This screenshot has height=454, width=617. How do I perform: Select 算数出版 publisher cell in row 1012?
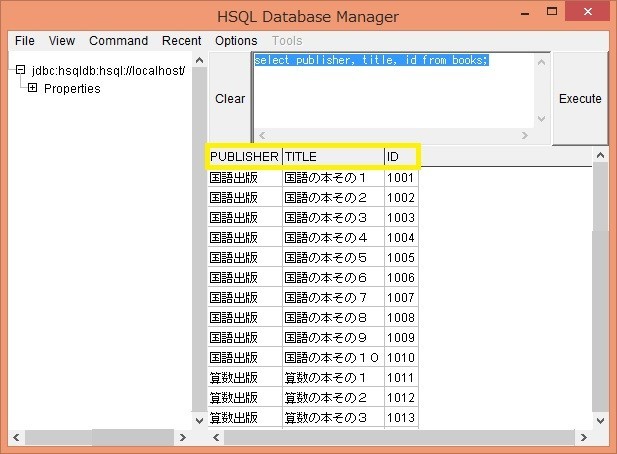245,397
